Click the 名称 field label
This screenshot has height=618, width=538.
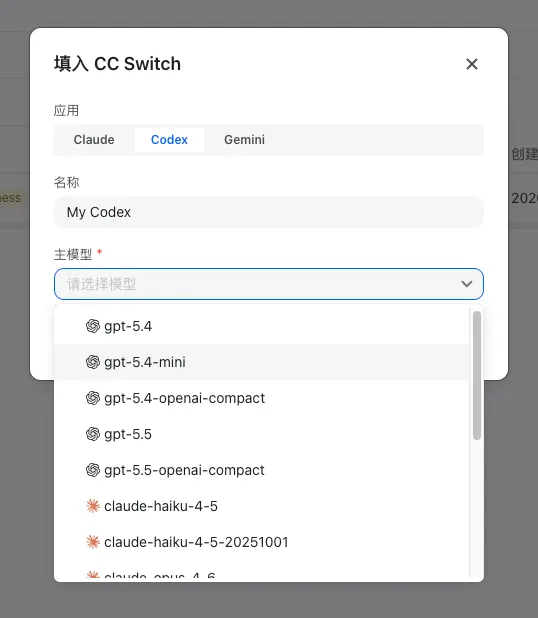[67, 182]
